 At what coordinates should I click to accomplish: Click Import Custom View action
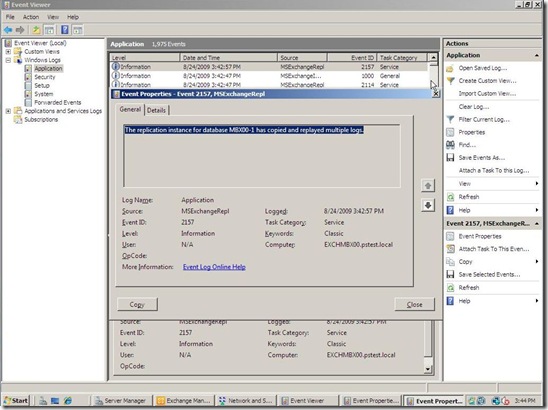tap(487, 94)
